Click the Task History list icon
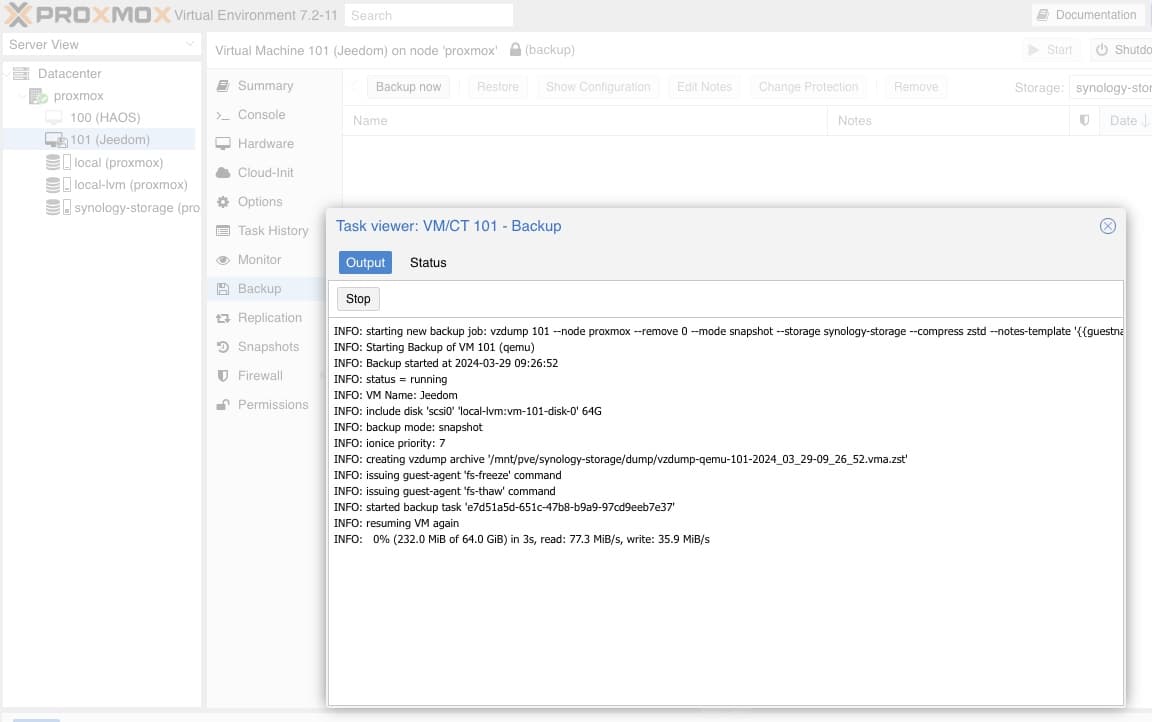Viewport: 1152px width, 722px height. pos(223,231)
